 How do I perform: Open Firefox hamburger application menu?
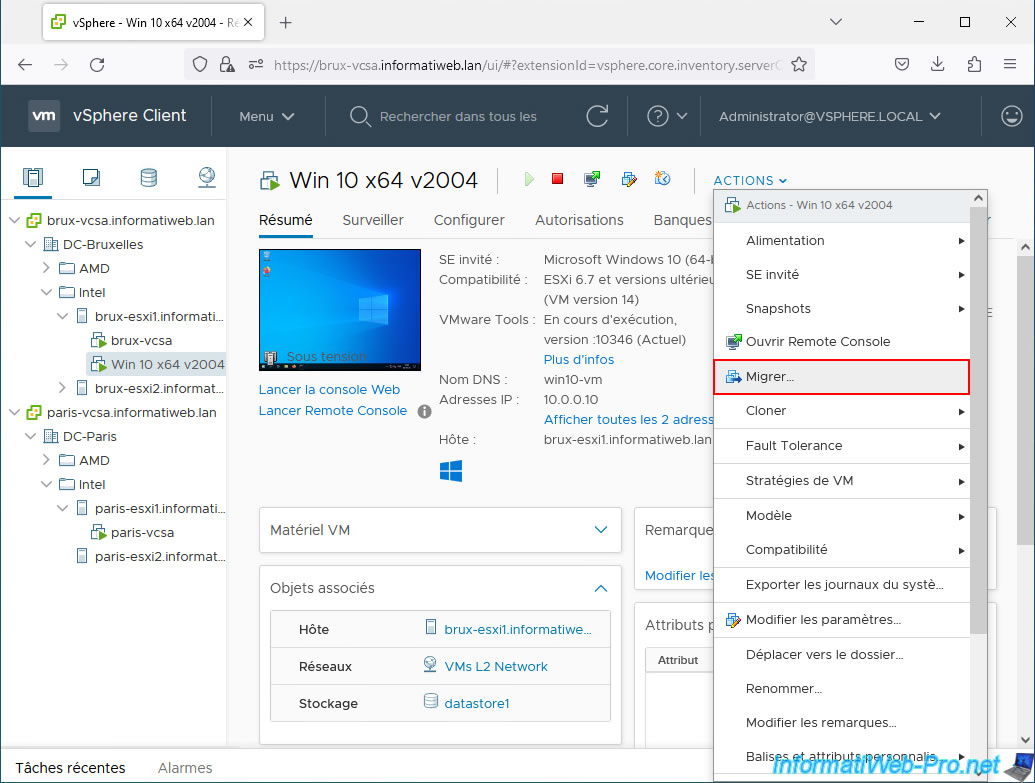[x=1009, y=64]
